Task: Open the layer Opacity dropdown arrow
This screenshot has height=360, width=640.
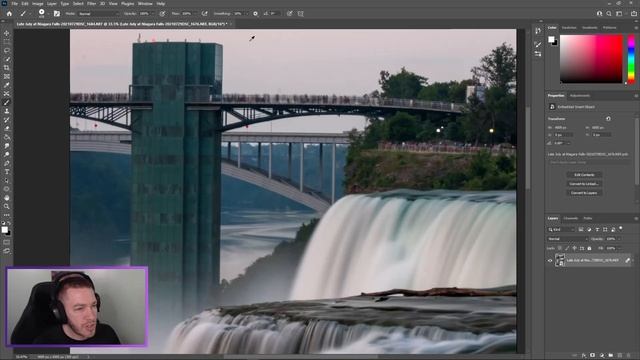Action: coord(619,239)
